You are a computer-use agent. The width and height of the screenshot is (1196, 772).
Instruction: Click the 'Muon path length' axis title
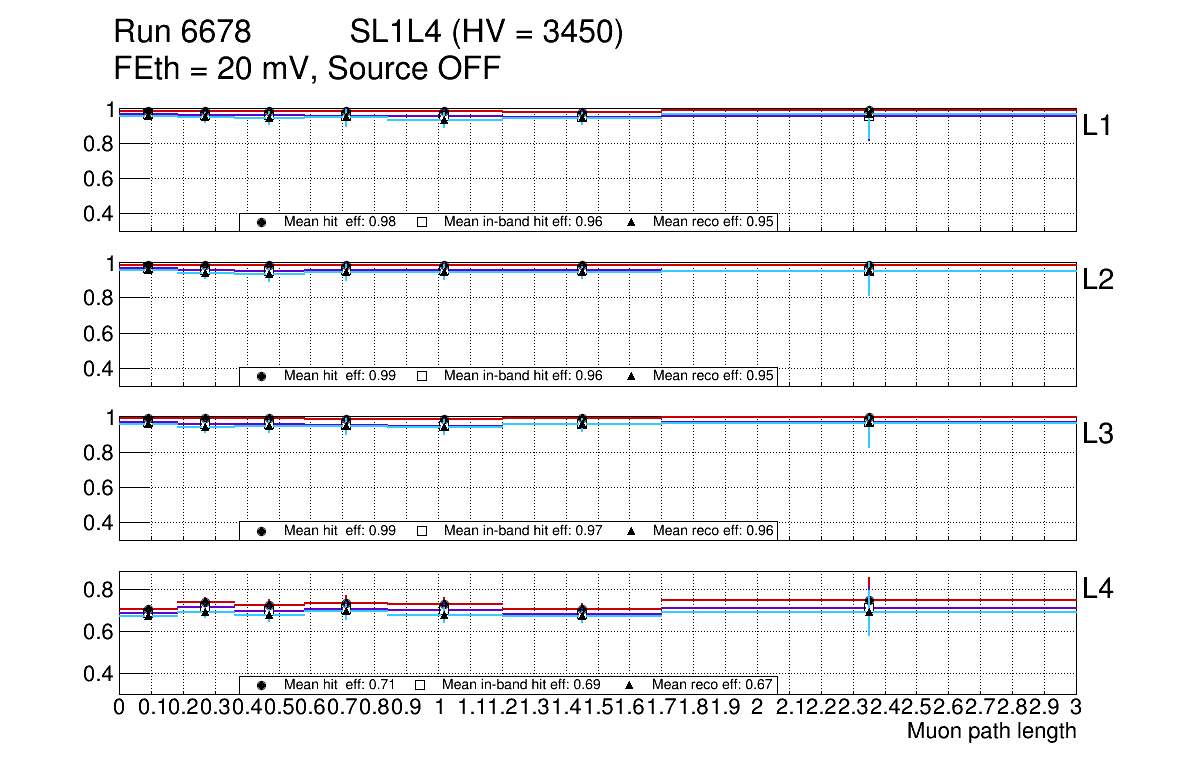(991, 731)
